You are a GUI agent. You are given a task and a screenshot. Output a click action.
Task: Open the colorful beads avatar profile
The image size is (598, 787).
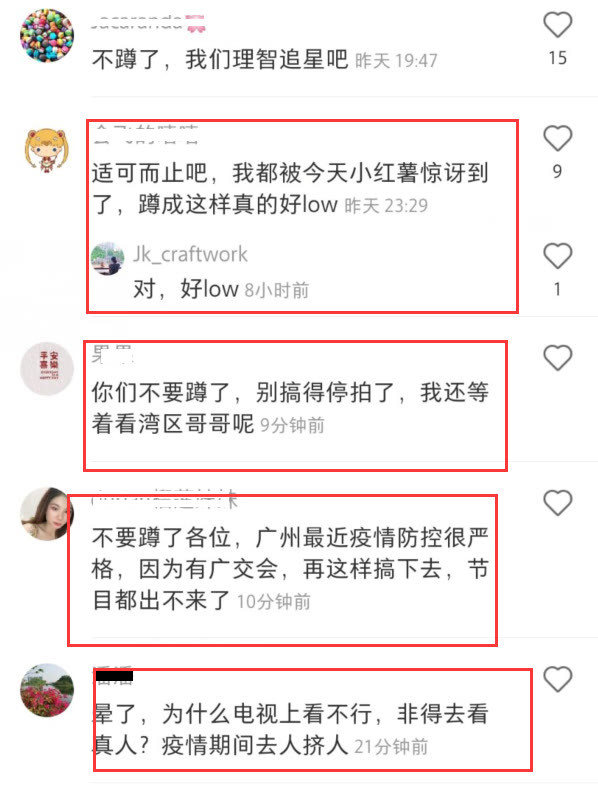47,36
